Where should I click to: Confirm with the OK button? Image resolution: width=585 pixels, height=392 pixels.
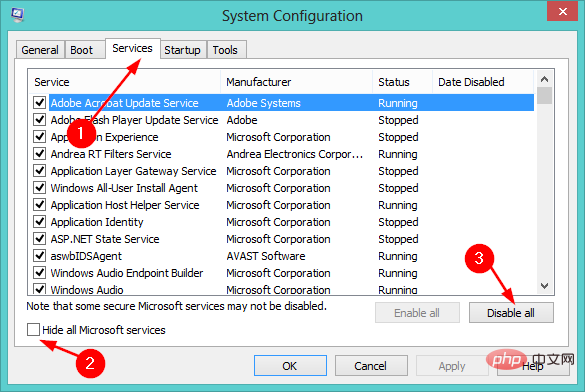[x=290, y=366]
